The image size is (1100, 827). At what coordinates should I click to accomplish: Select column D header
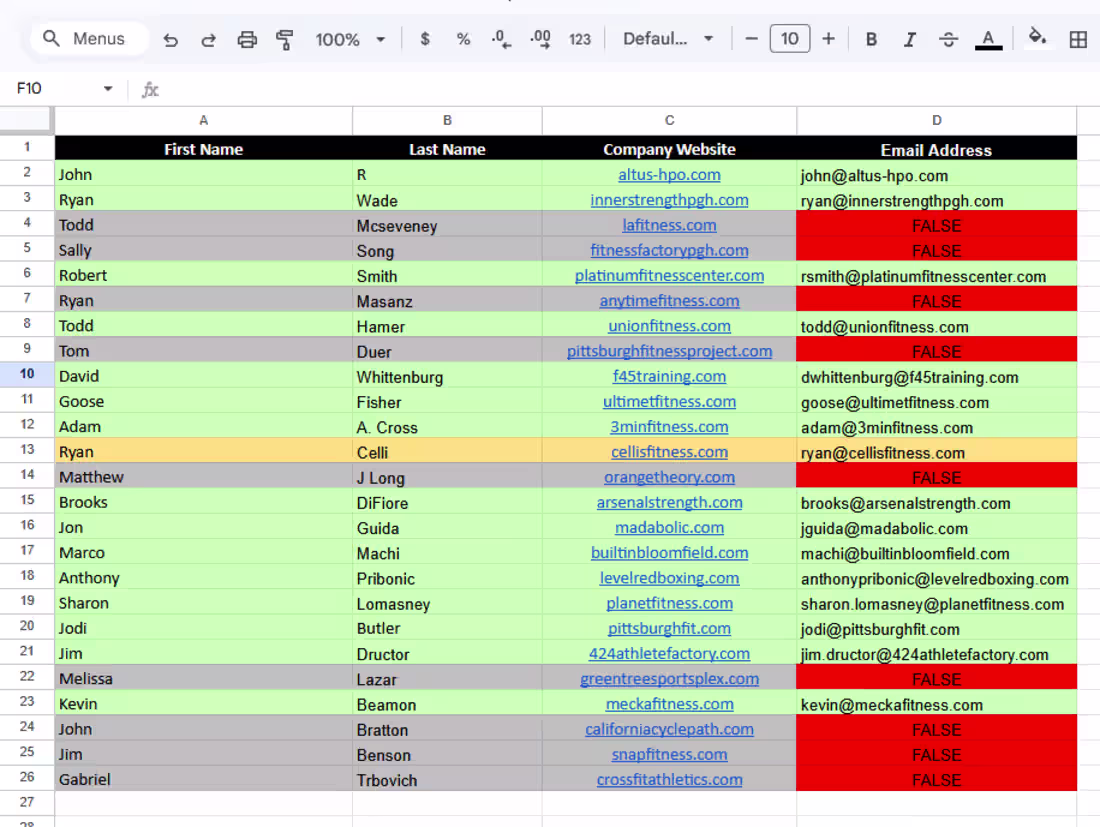pos(937,121)
